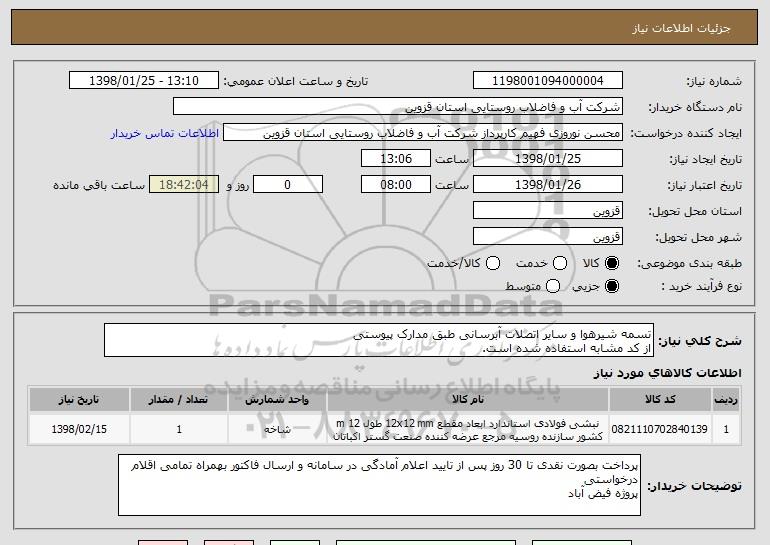The image size is (770, 545).
Task: Select the کالا/خدمت radio button
Action: 493,263
